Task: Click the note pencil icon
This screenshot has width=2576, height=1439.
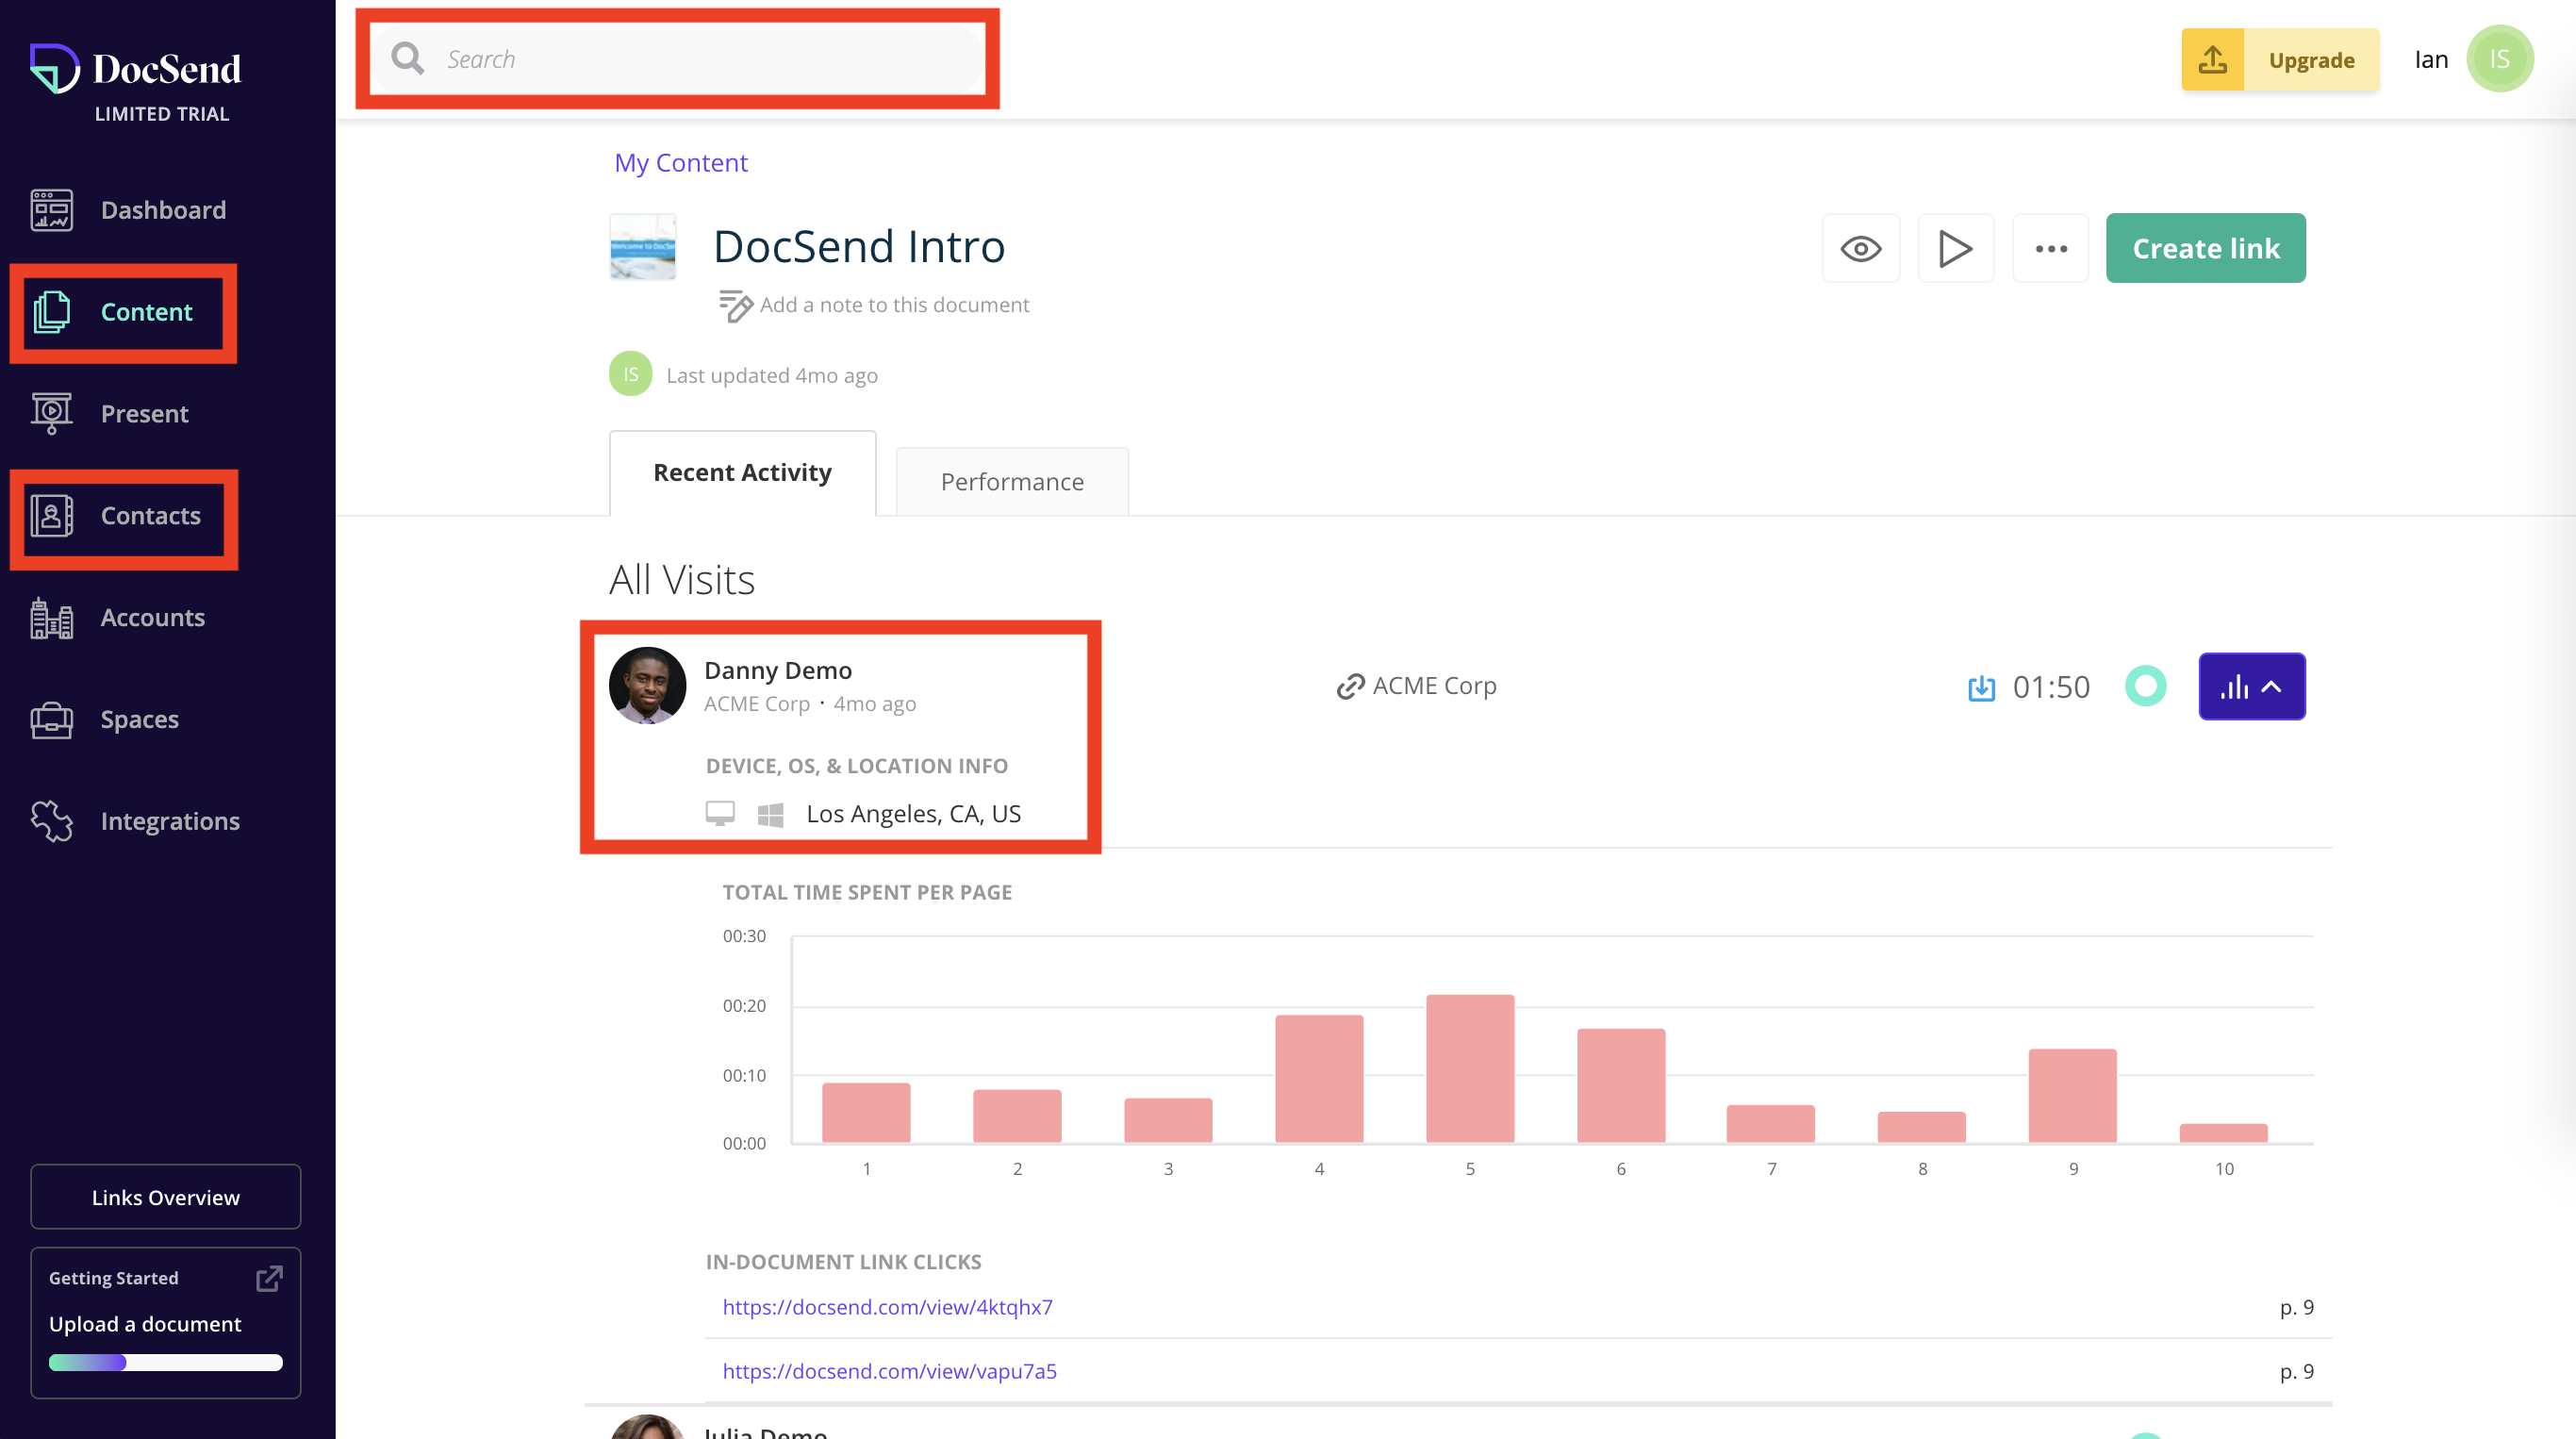Action: coord(735,305)
